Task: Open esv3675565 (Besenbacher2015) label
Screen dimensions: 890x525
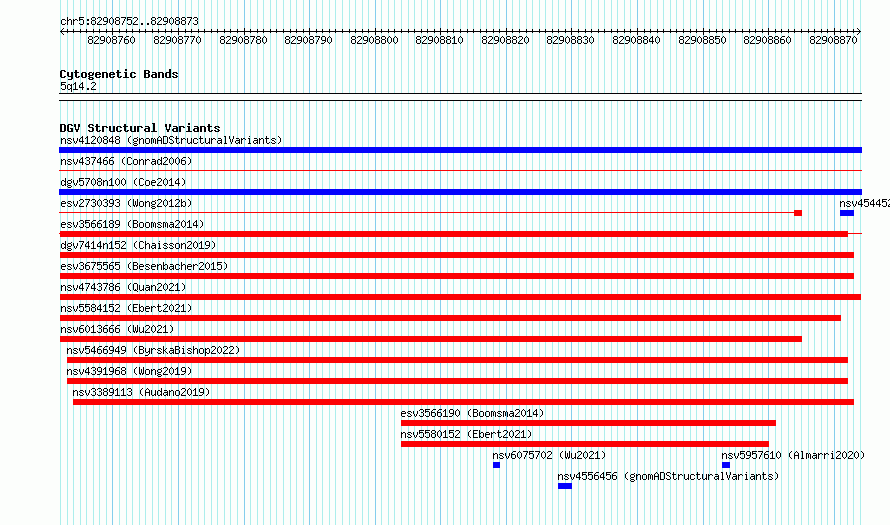Action: point(144,266)
